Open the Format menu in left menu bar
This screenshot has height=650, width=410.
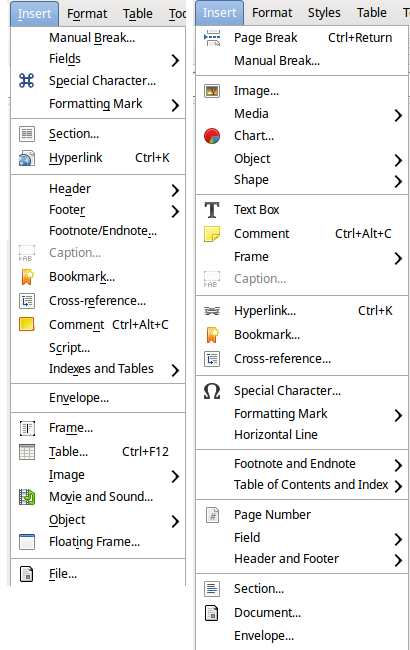[87, 14]
